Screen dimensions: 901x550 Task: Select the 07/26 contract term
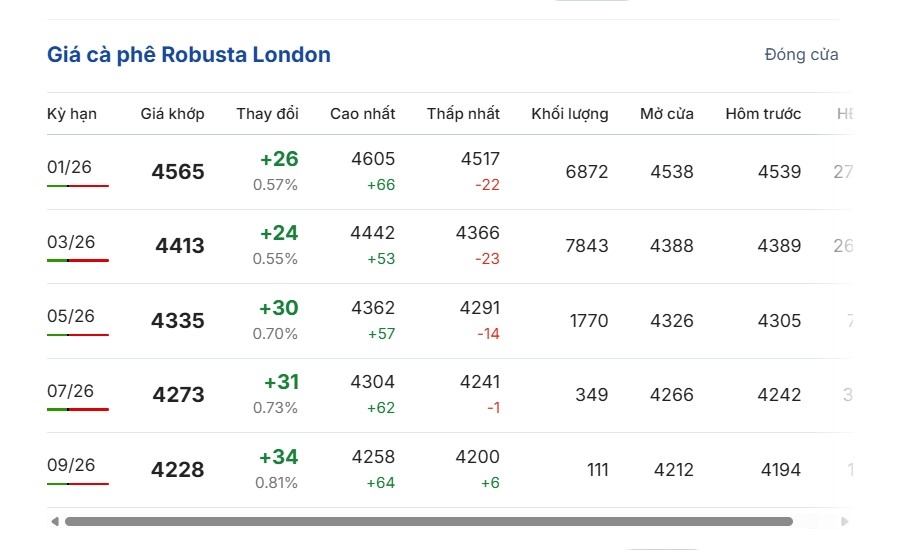[x=71, y=391]
